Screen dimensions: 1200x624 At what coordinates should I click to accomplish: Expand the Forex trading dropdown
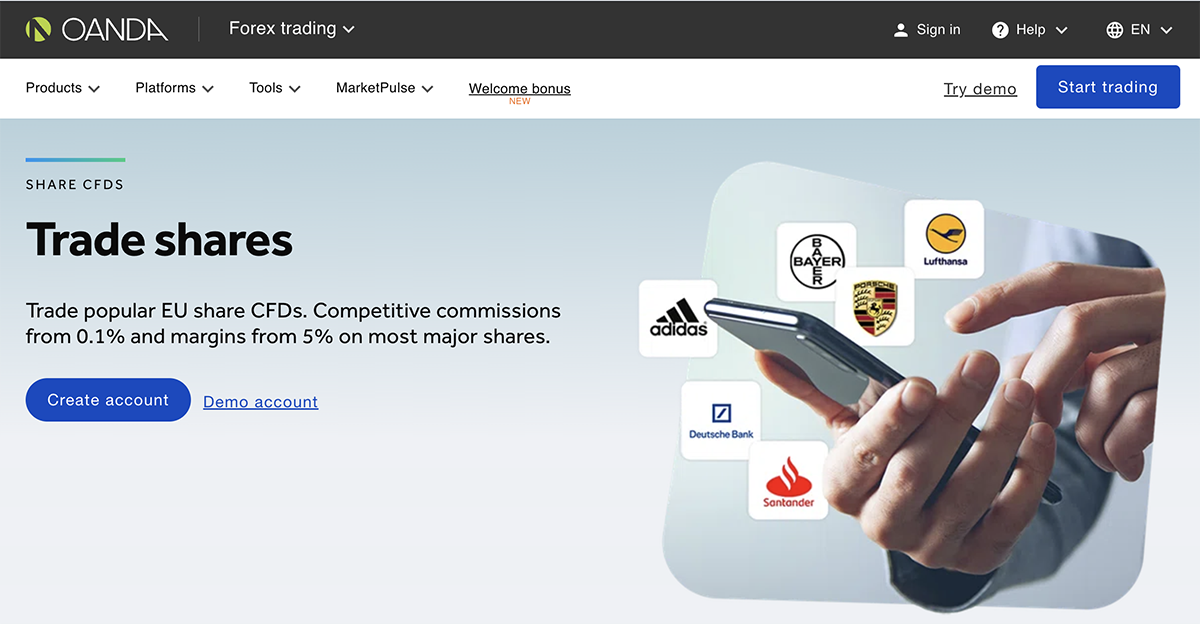[x=292, y=29]
